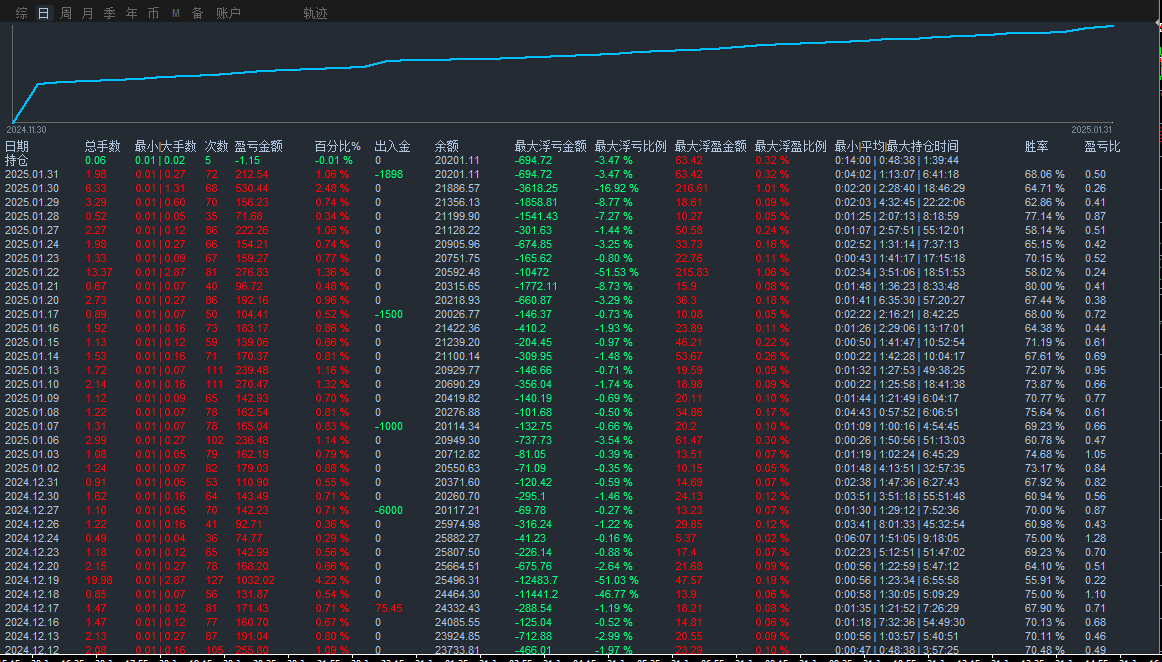Open the 备 tab
The height and width of the screenshot is (662, 1162).
click(197, 13)
